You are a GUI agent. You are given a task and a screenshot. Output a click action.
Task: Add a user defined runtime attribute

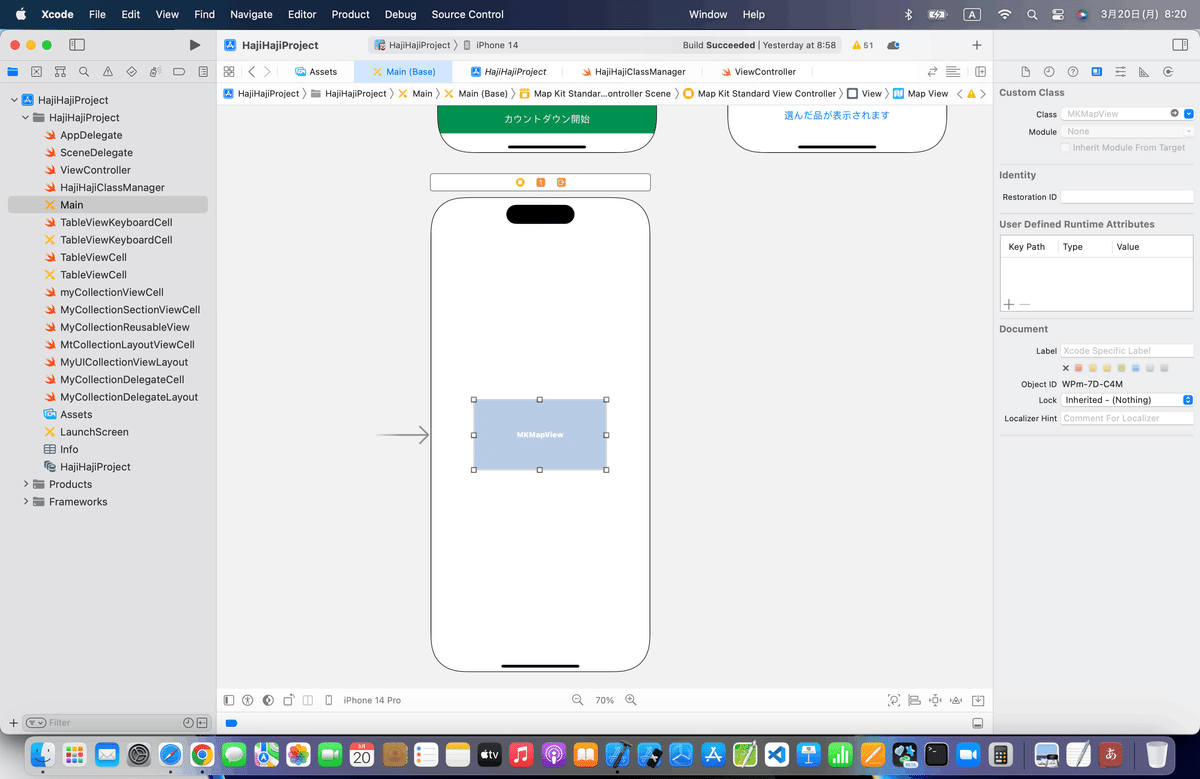pos(1008,303)
